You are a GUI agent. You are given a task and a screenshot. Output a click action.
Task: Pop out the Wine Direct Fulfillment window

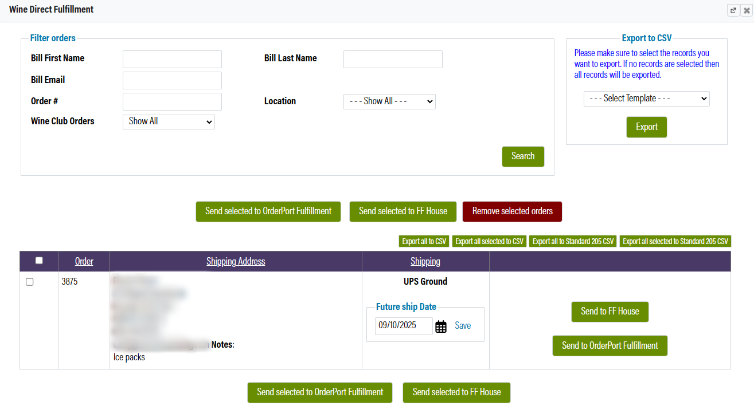click(733, 10)
